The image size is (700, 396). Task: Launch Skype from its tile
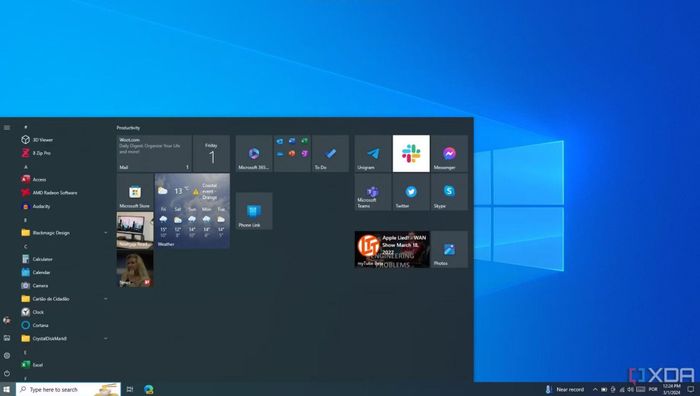click(450, 192)
